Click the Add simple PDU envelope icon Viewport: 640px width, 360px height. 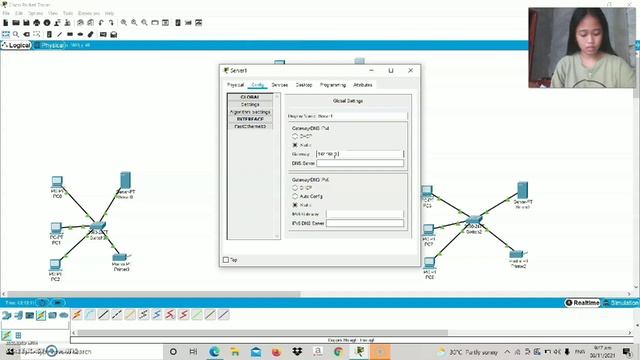click(103, 35)
